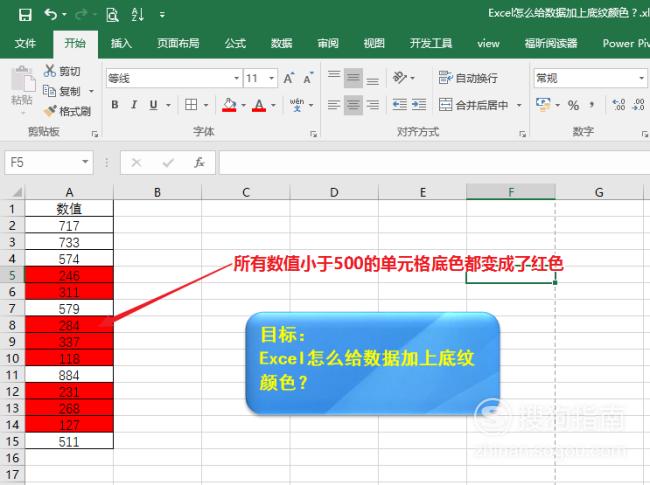Image resolution: width=650 pixels, height=485 pixels.
Task: Click the Undo arrow icon
Action: coord(51,15)
